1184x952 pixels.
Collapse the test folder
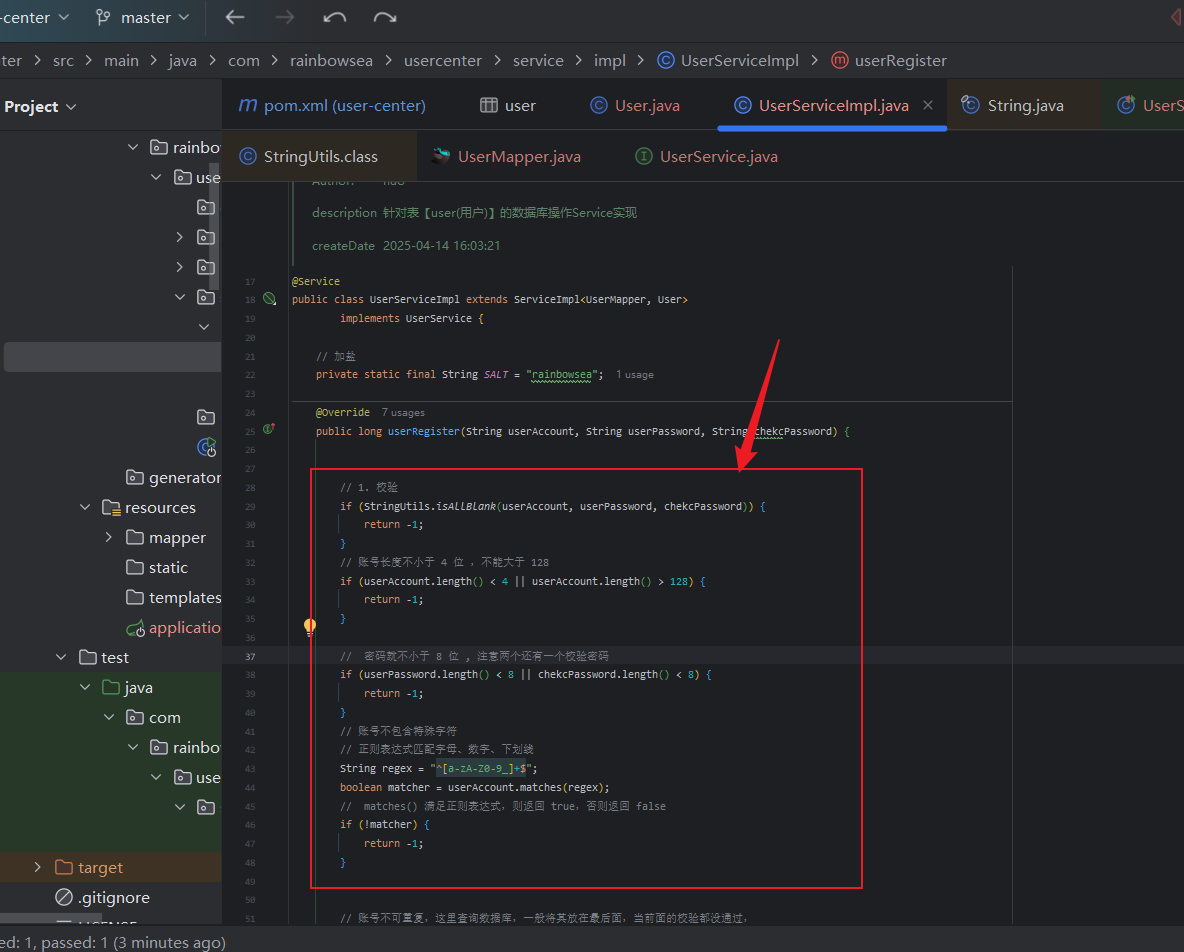62,658
